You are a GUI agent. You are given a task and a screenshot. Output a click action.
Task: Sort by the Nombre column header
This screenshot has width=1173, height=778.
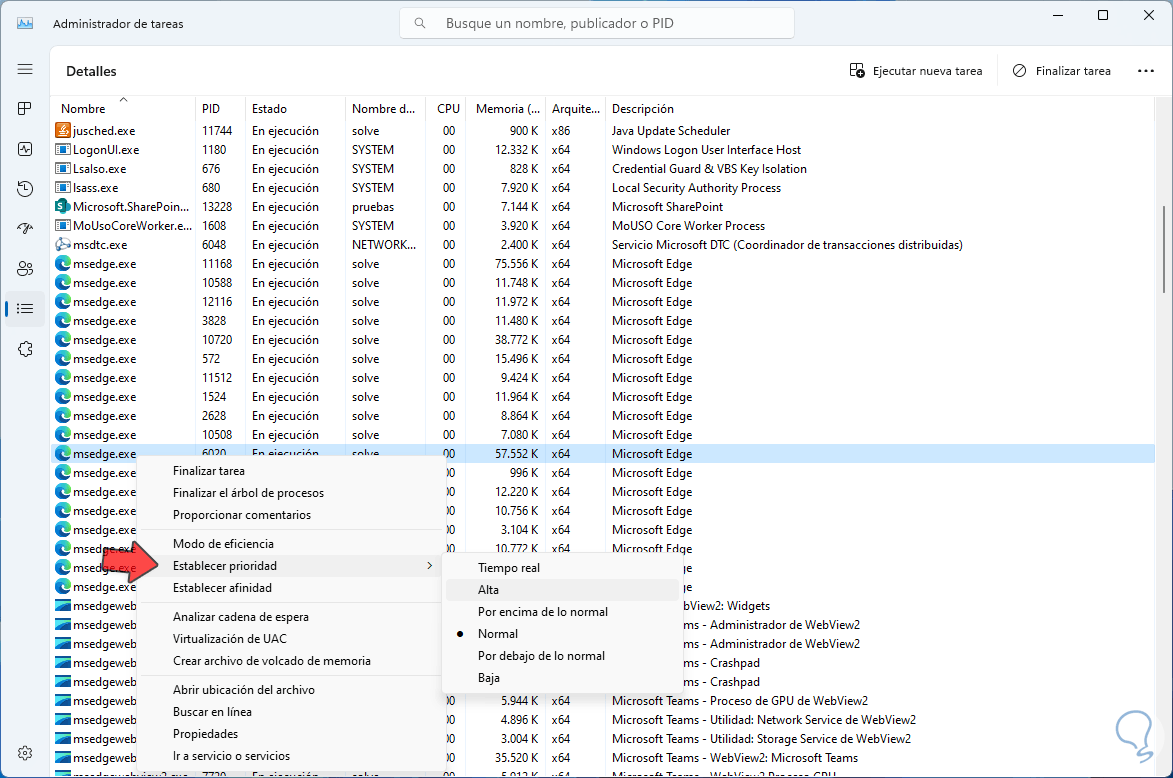83,108
